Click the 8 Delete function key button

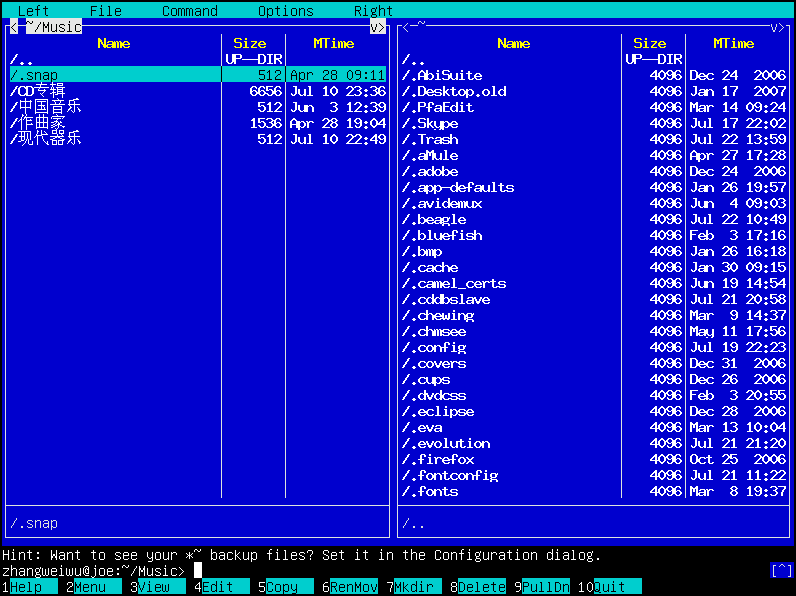pos(481,587)
